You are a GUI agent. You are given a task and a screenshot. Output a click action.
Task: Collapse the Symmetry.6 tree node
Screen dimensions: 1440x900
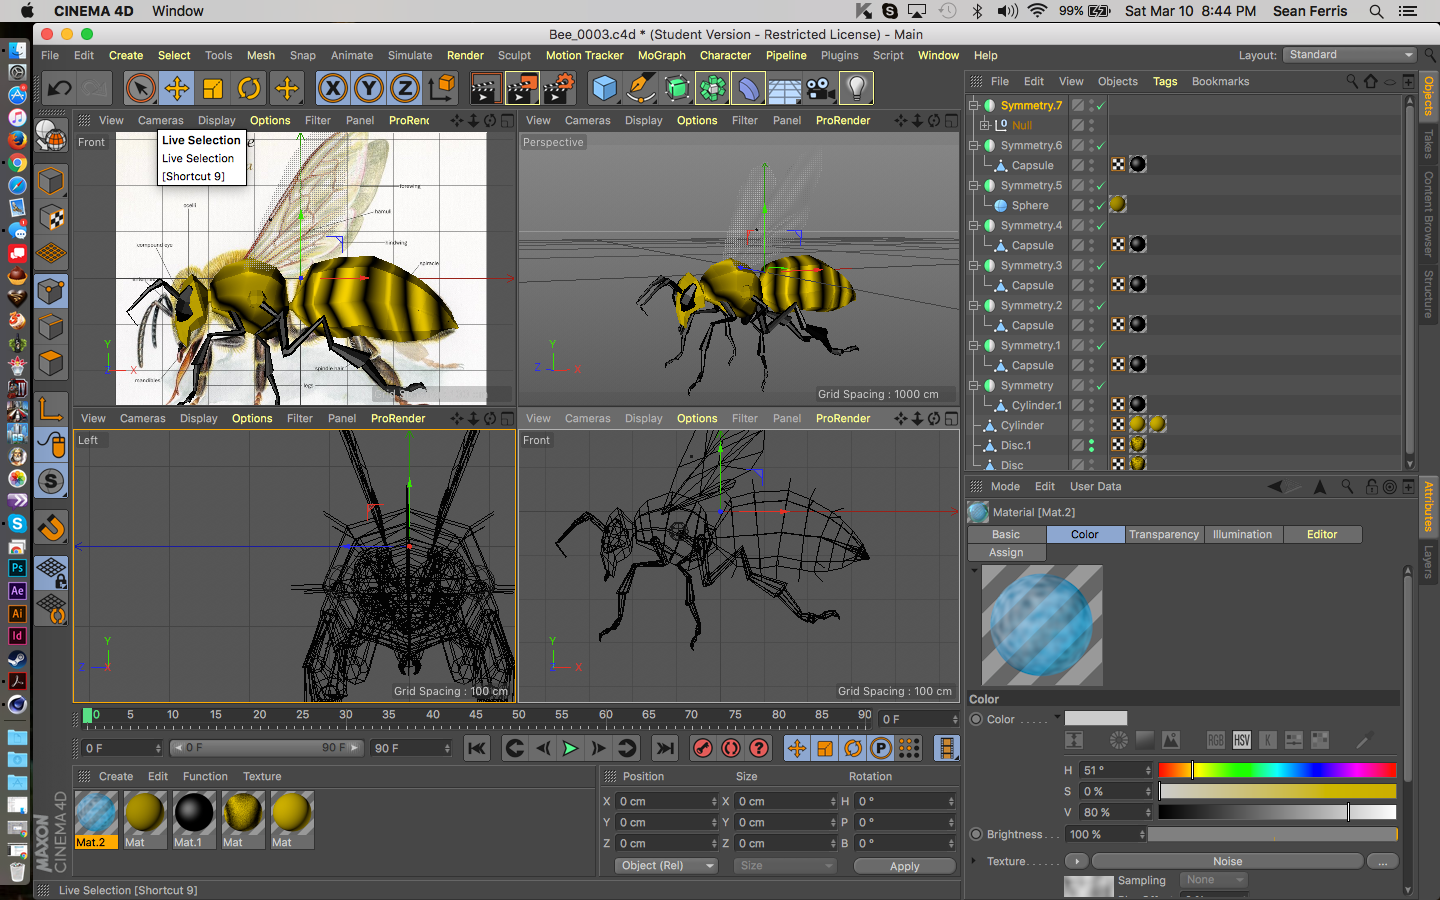[x=974, y=145]
